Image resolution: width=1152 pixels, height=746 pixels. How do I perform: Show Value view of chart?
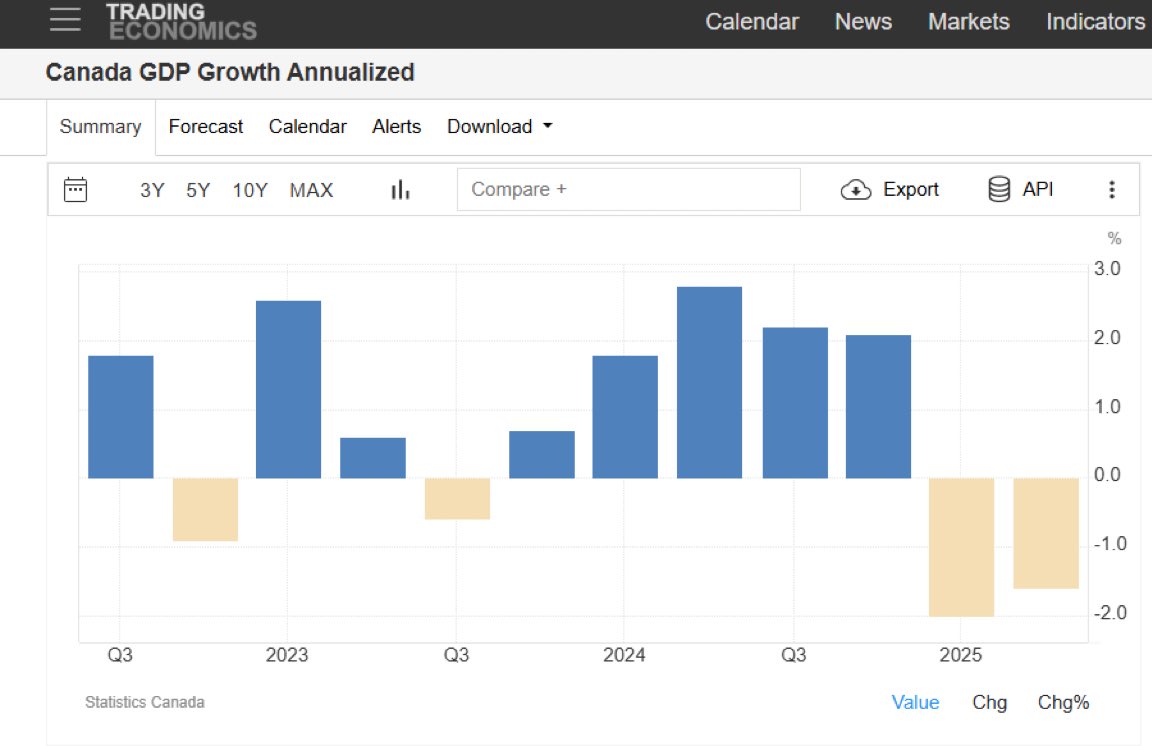point(915,703)
